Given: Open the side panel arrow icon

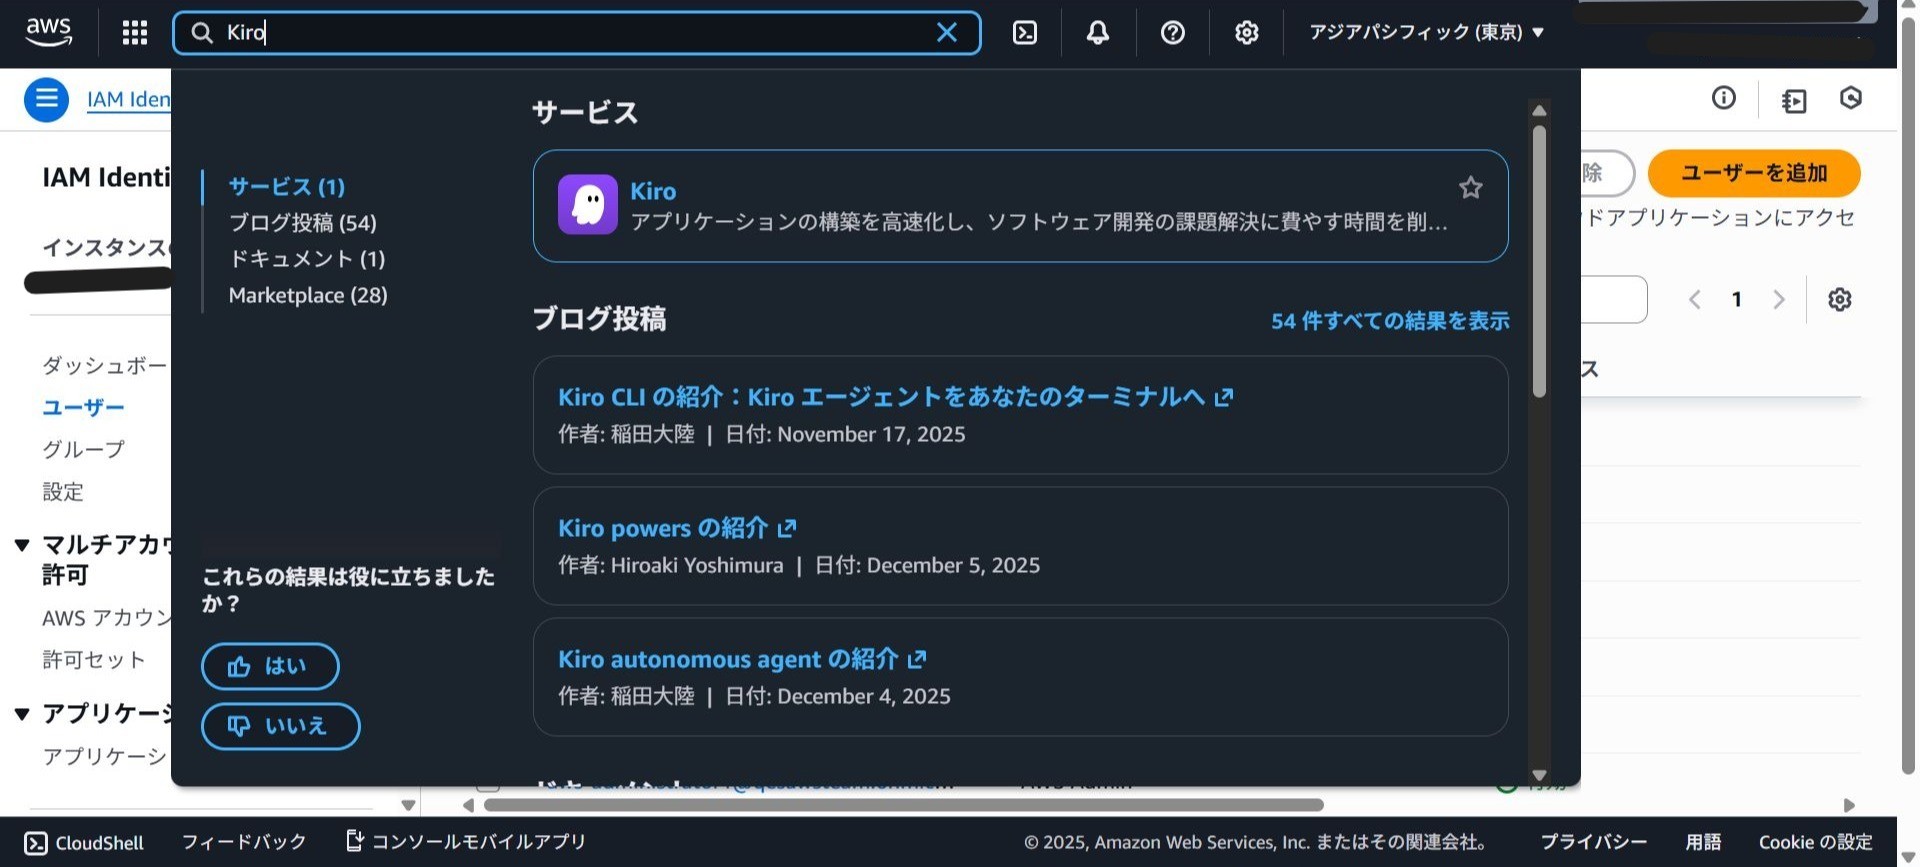Looking at the screenshot, I should tap(1794, 100).
